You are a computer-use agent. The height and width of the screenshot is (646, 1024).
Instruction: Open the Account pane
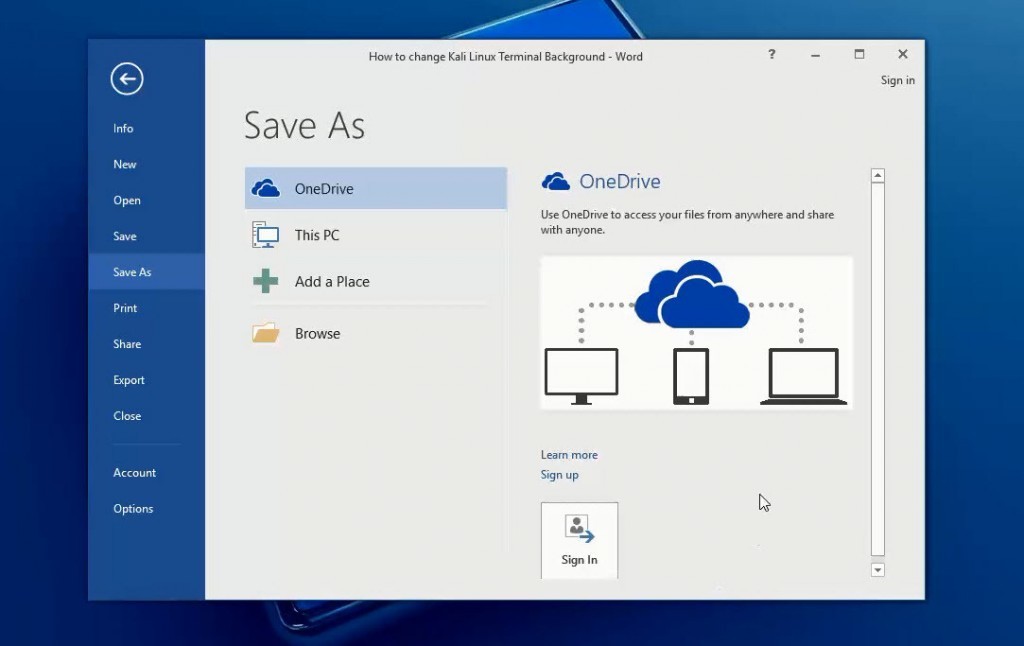[x=134, y=472]
